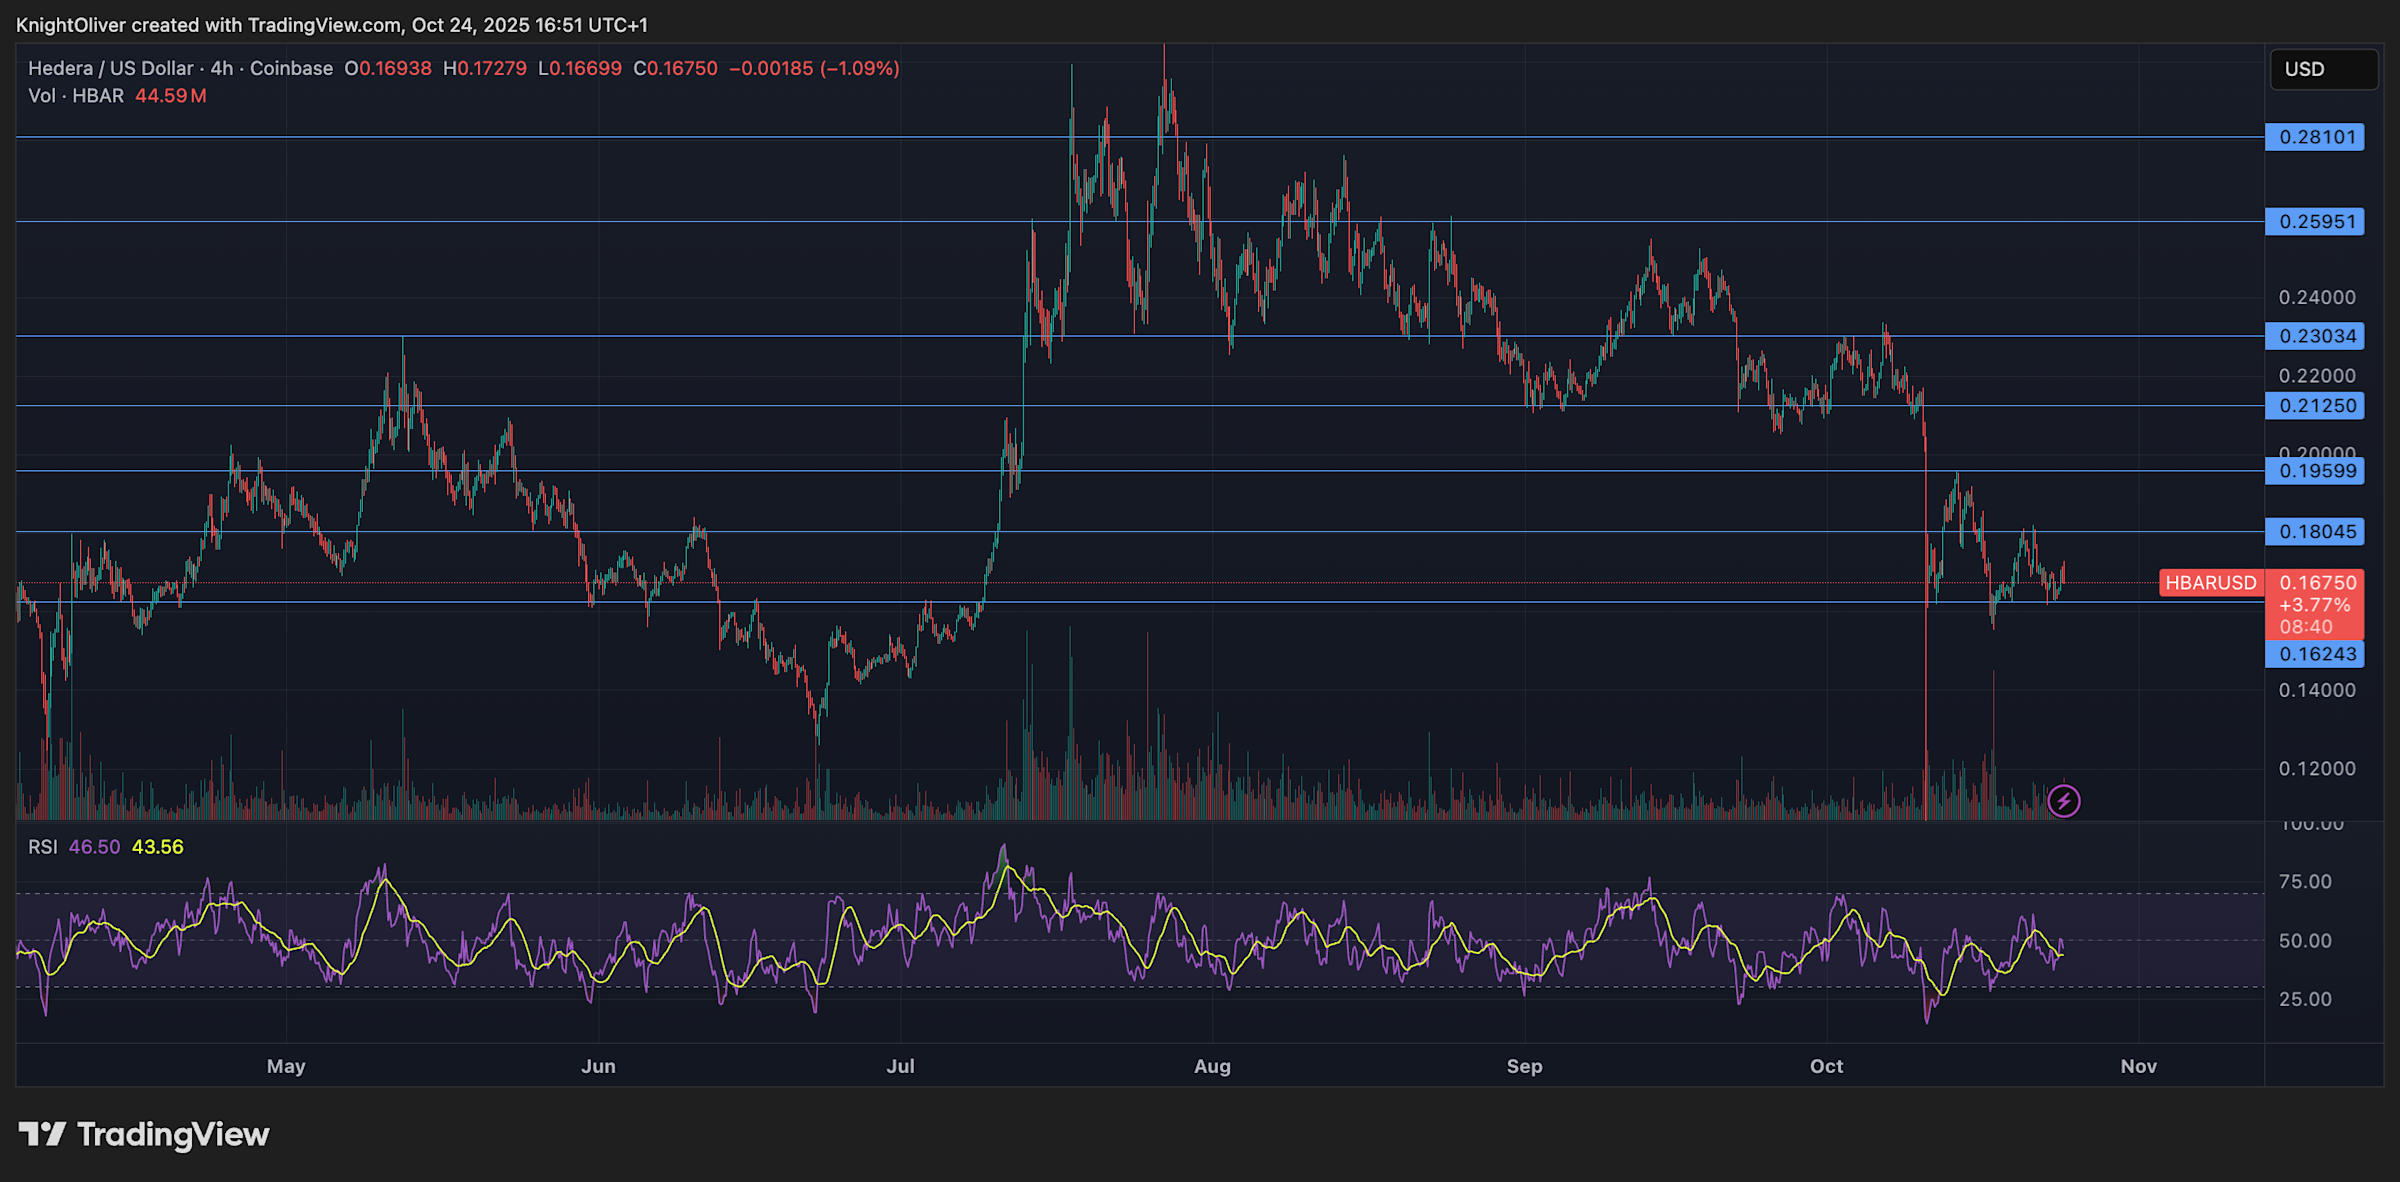Select the 0.28101 resistance level label
The image size is (2400, 1182).
click(x=2313, y=137)
